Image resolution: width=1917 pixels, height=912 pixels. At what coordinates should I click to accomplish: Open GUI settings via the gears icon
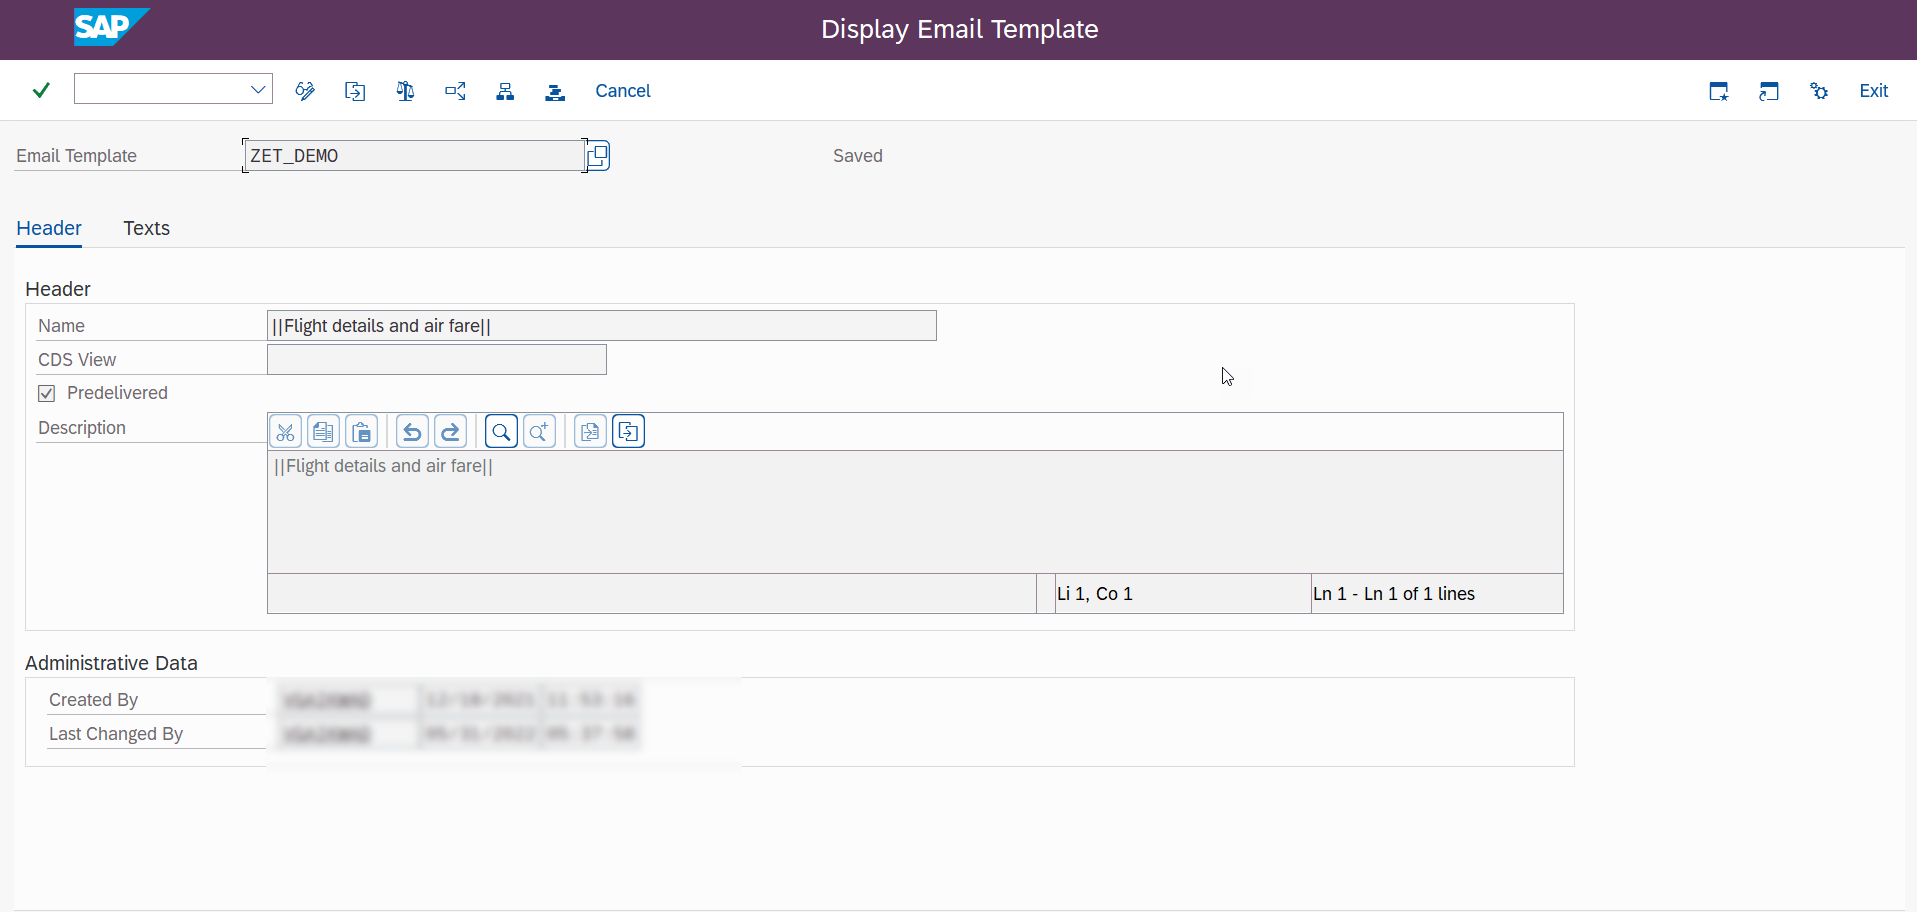click(1819, 90)
